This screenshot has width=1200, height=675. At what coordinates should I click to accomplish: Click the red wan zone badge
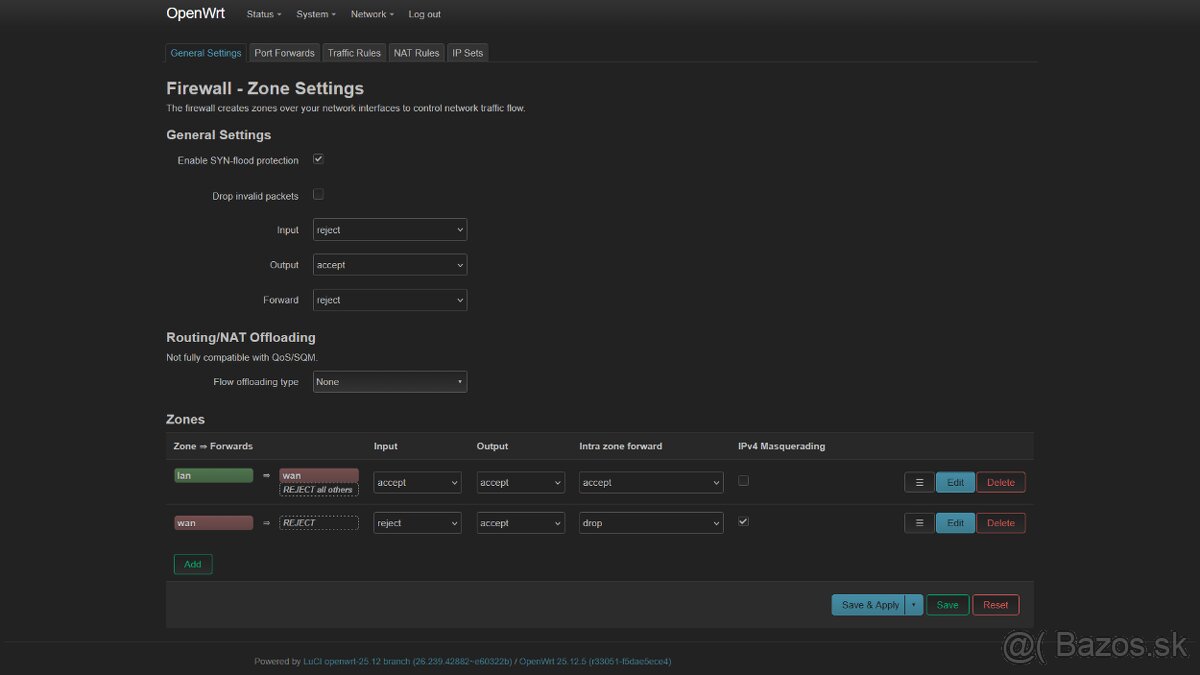click(213, 523)
